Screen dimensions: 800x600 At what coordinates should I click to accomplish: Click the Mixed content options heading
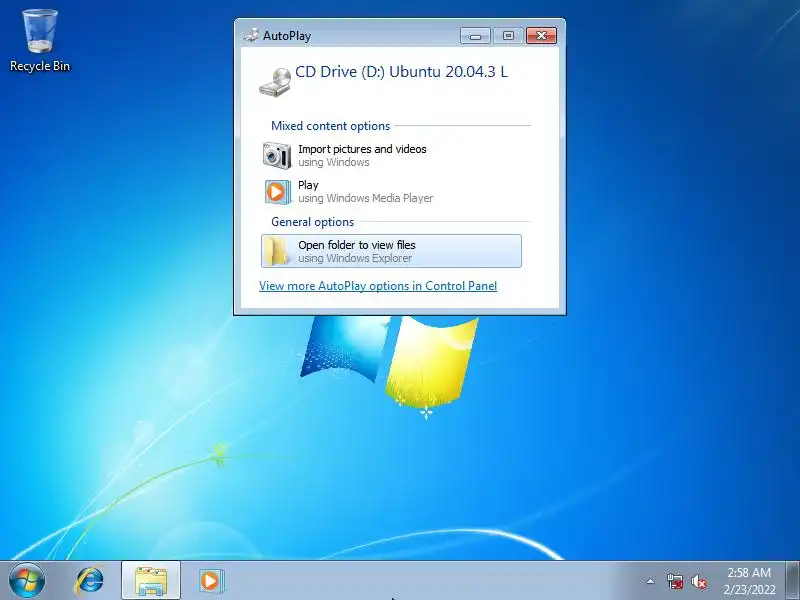click(331, 126)
